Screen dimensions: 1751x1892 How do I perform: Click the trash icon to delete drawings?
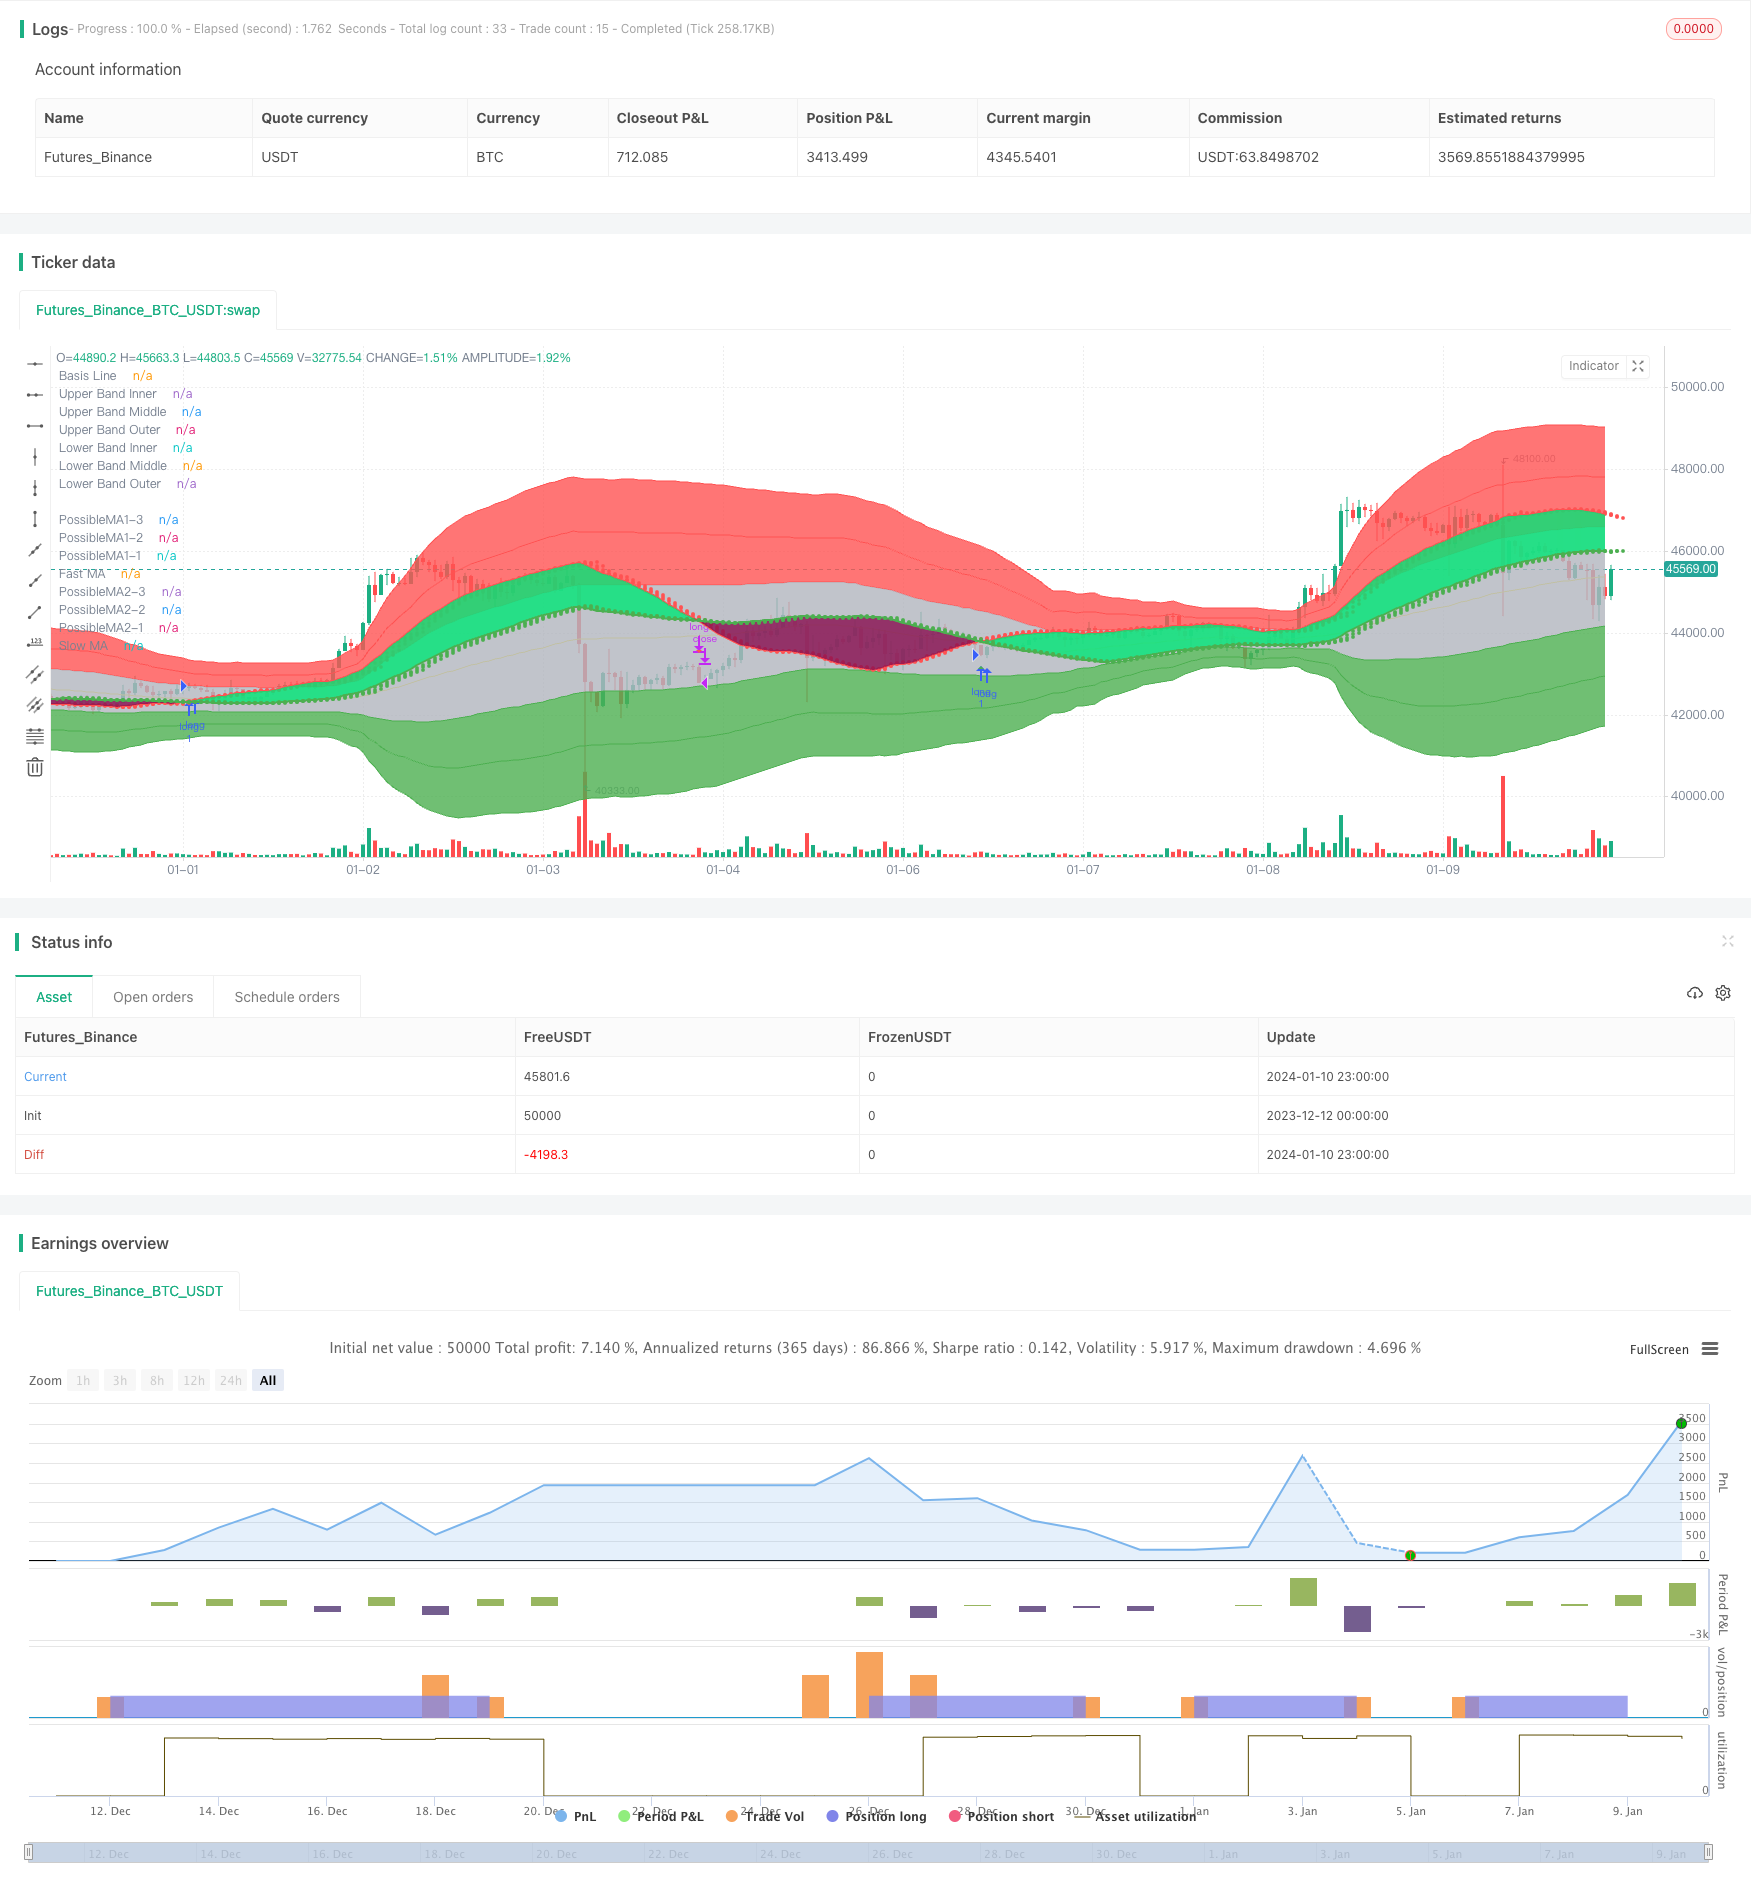click(35, 767)
